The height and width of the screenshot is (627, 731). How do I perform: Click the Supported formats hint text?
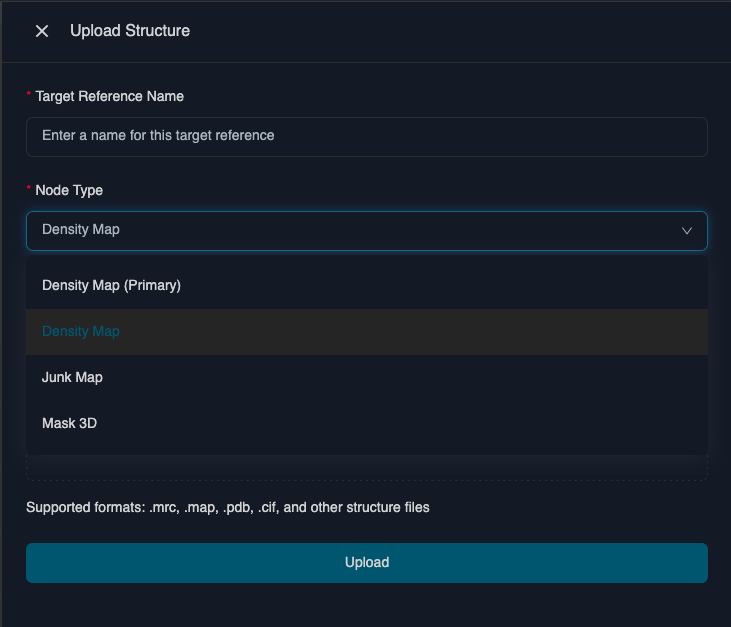click(227, 507)
